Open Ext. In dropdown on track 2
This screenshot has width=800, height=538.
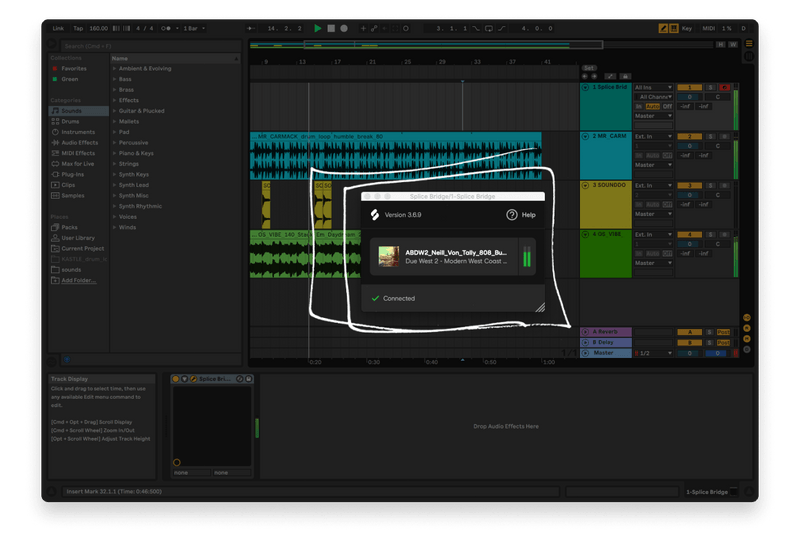(653, 136)
